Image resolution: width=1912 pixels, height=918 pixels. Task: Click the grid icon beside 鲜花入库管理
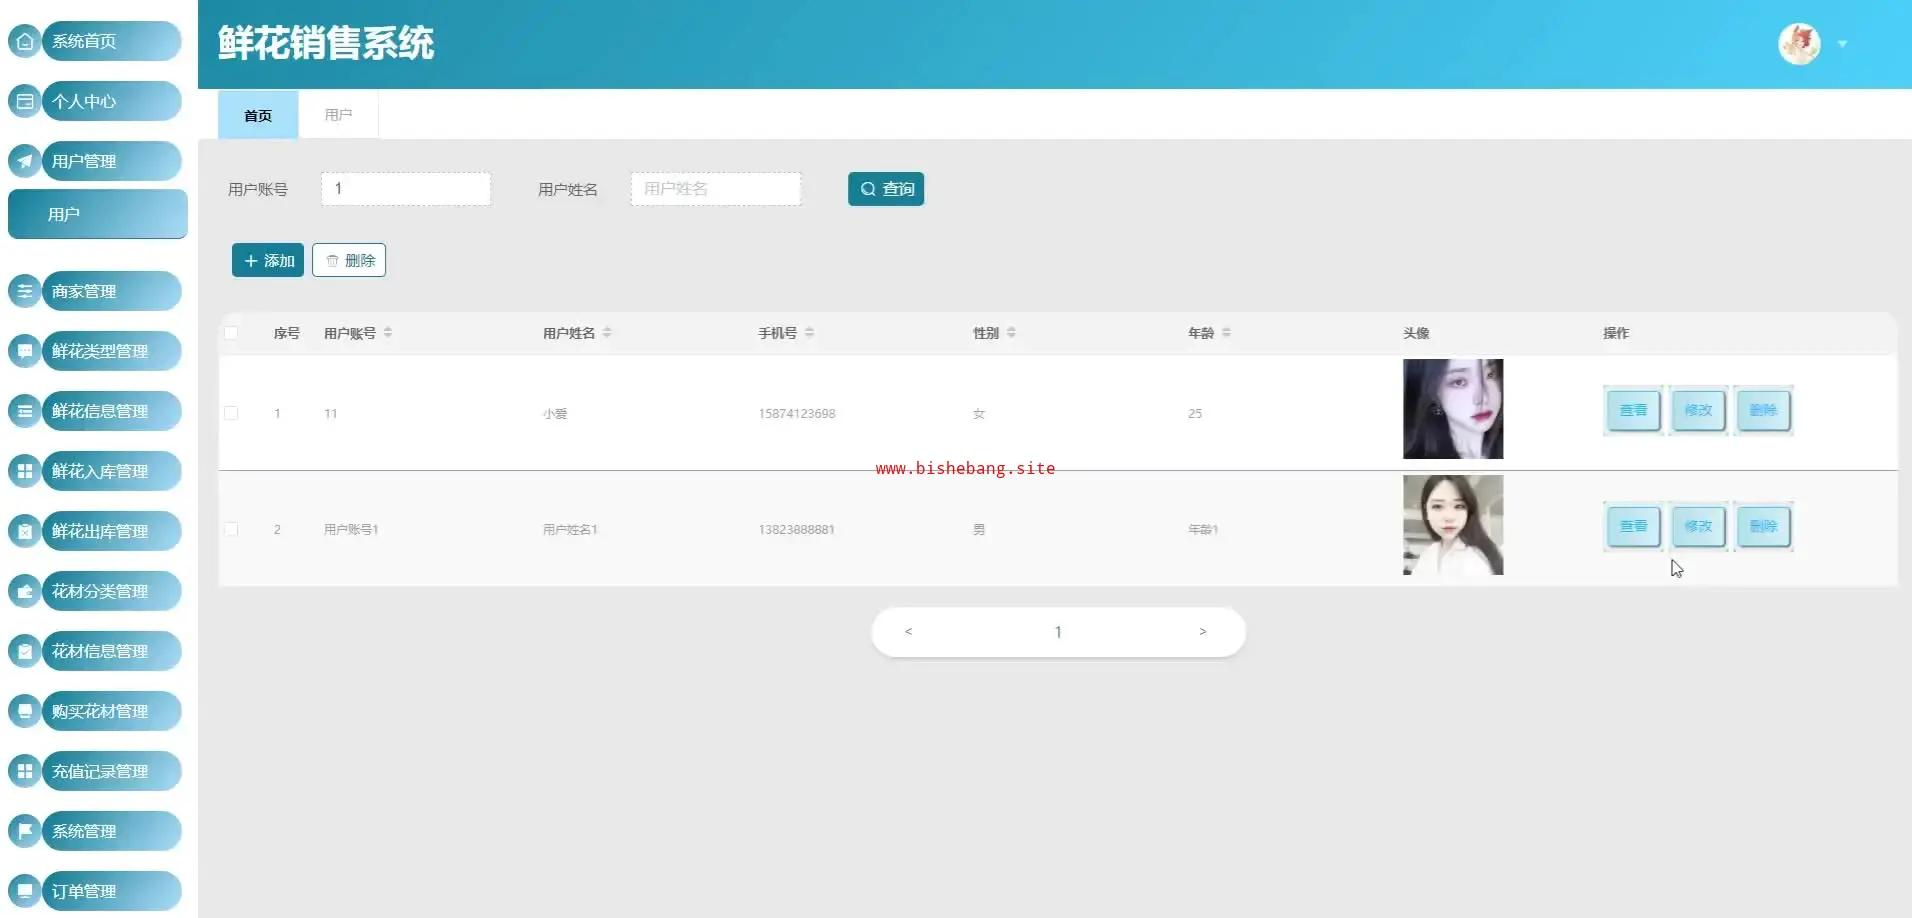pos(25,471)
